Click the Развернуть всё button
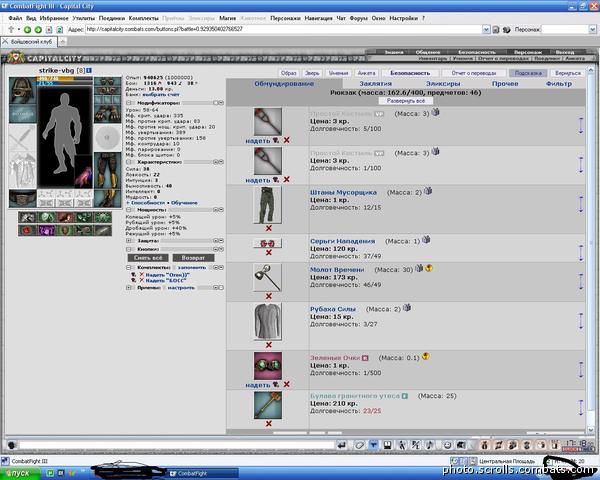Screen dimensions: 600x480 (x=406, y=101)
